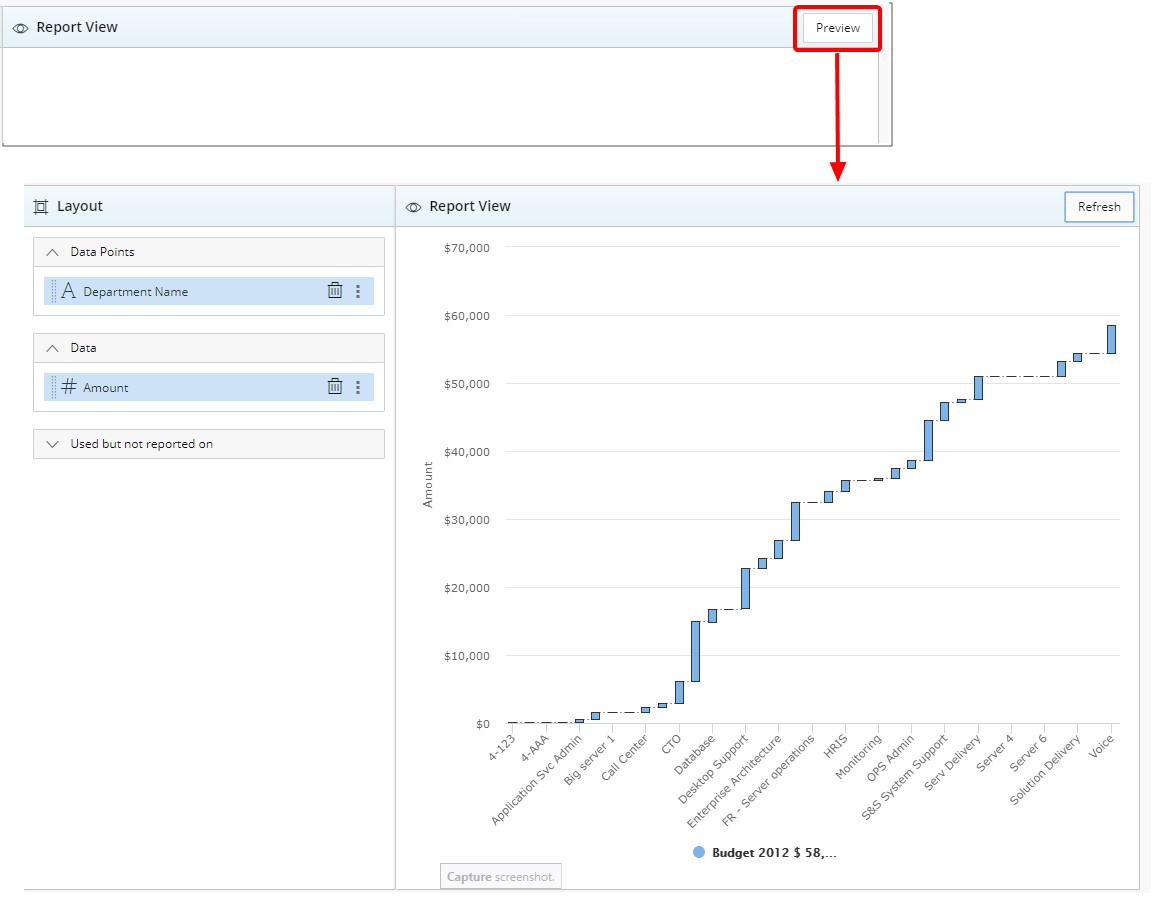This screenshot has height=905, width=1163.
Task: Click the Call Center axis label
Action: 625,757
